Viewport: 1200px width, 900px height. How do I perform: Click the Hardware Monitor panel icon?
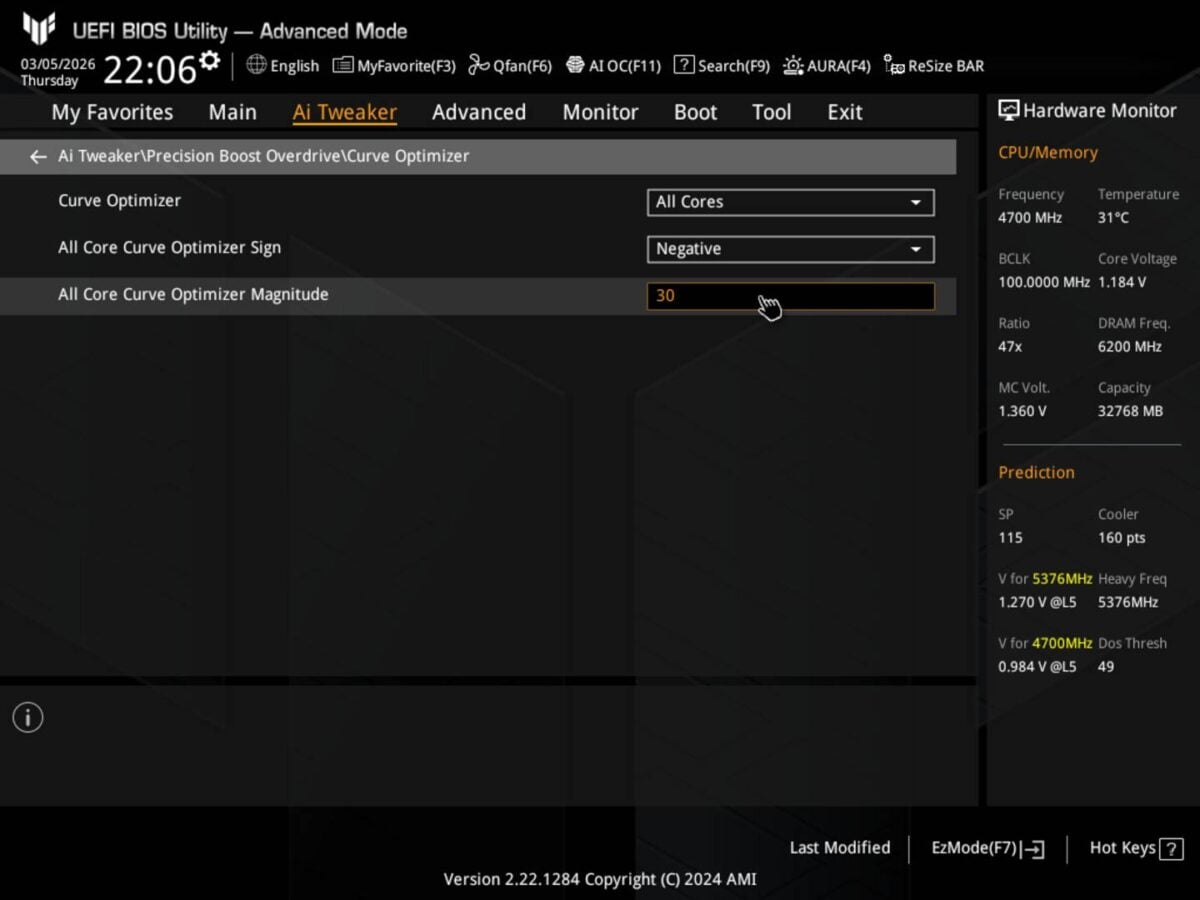1011,110
